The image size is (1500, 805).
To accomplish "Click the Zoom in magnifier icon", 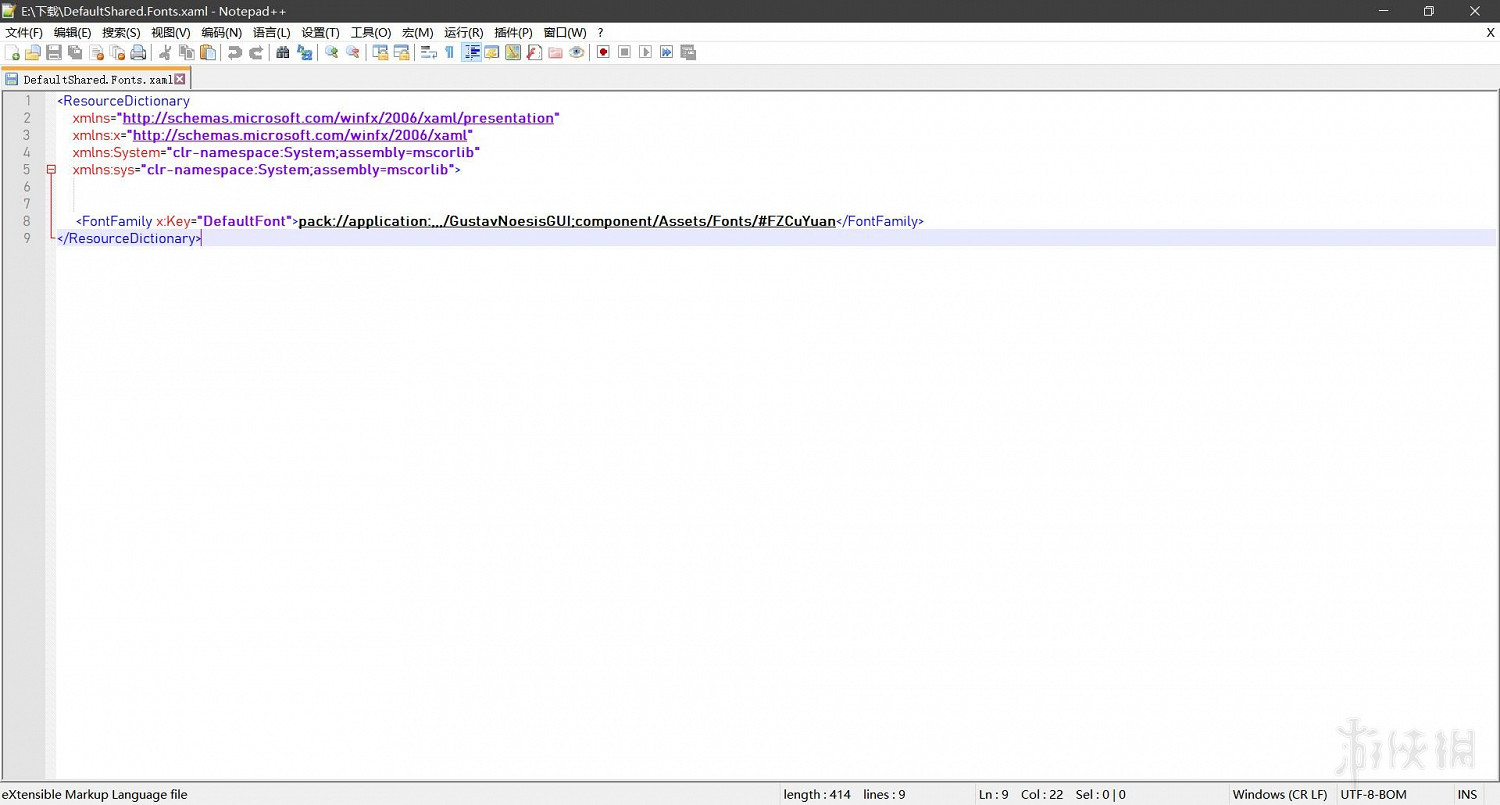I will (x=332, y=52).
